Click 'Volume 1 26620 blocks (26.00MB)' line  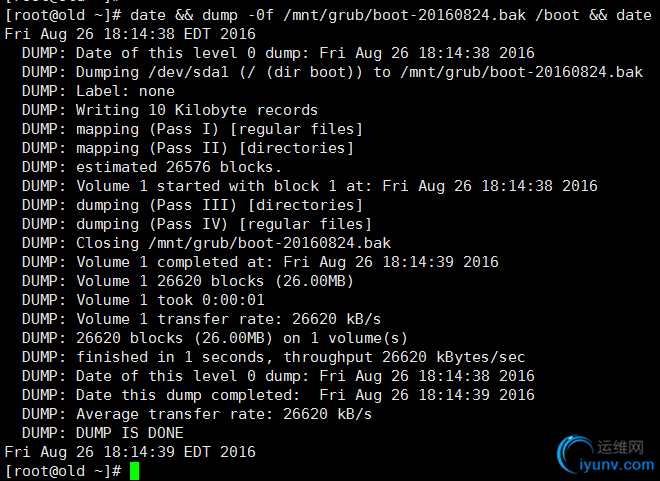tap(188, 281)
